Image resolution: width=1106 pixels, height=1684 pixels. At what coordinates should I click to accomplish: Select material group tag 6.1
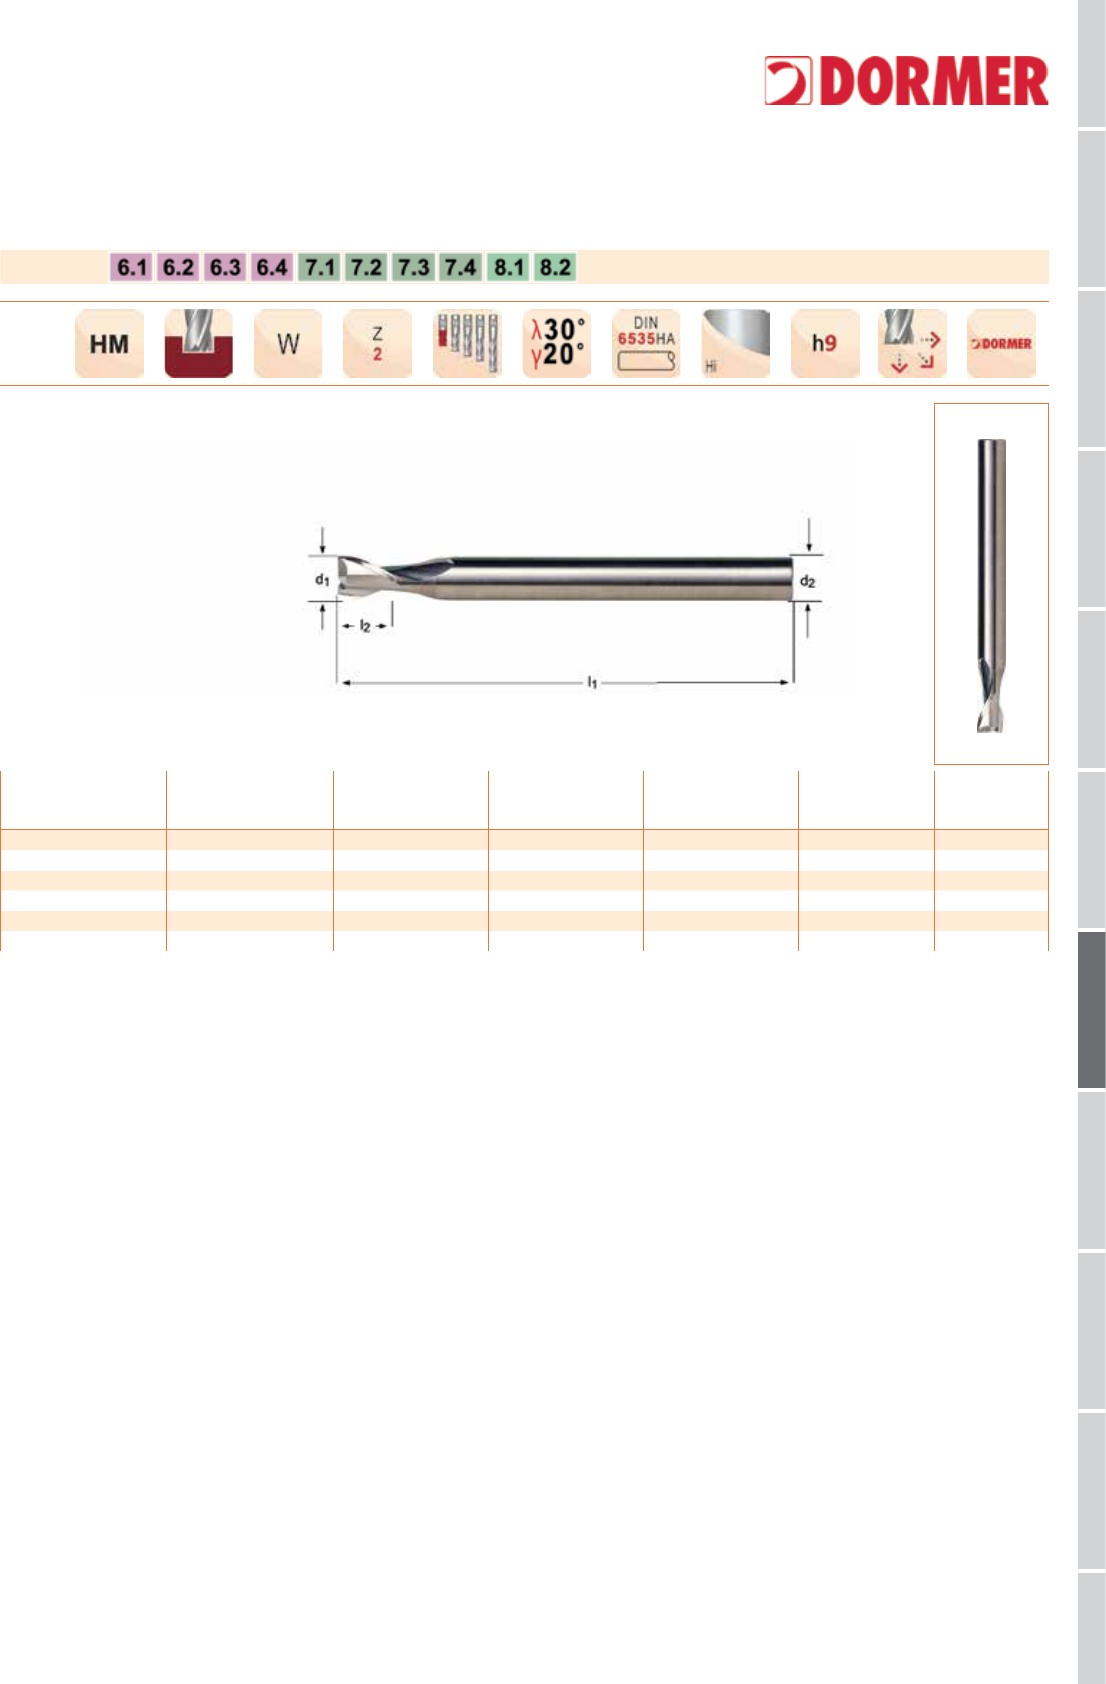(132, 267)
